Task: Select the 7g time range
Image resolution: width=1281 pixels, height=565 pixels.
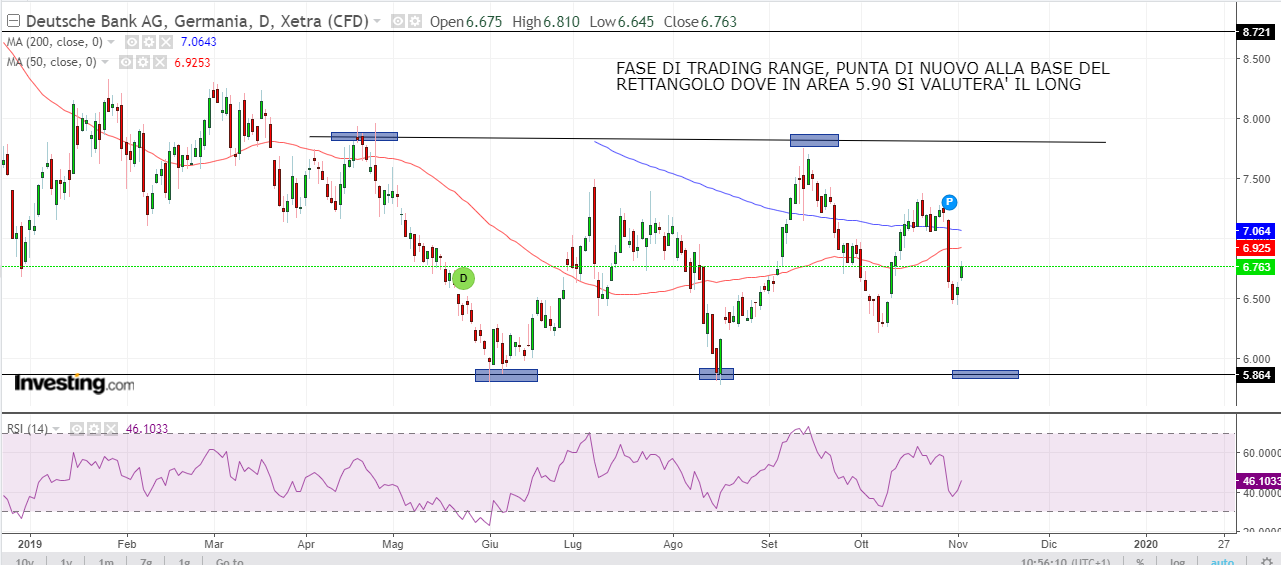Action: pyautogui.click(x=146, y=560)
